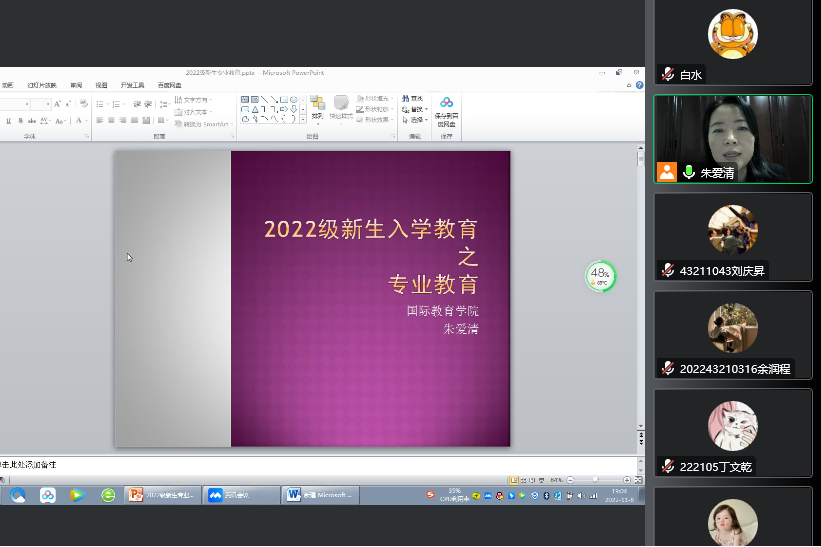
Task: Toggle muted microphone for 43211043刘庆昇
Action: pos(668,271)
